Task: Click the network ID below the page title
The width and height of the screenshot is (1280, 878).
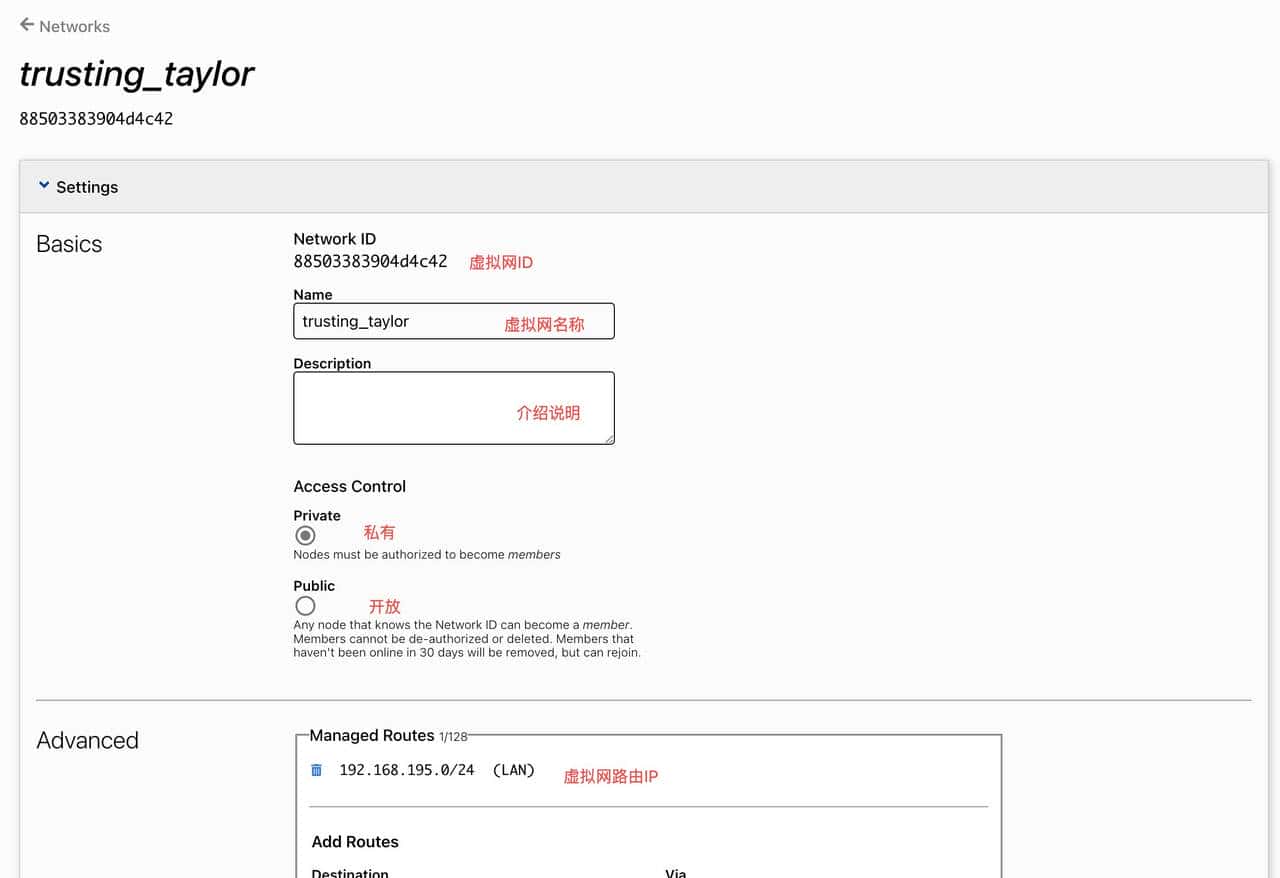Action: pos(96,118)
